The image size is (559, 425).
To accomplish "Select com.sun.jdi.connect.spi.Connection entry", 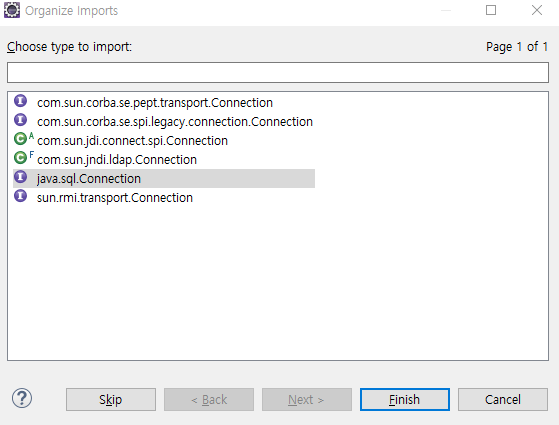I will click(x=132, y=140).
